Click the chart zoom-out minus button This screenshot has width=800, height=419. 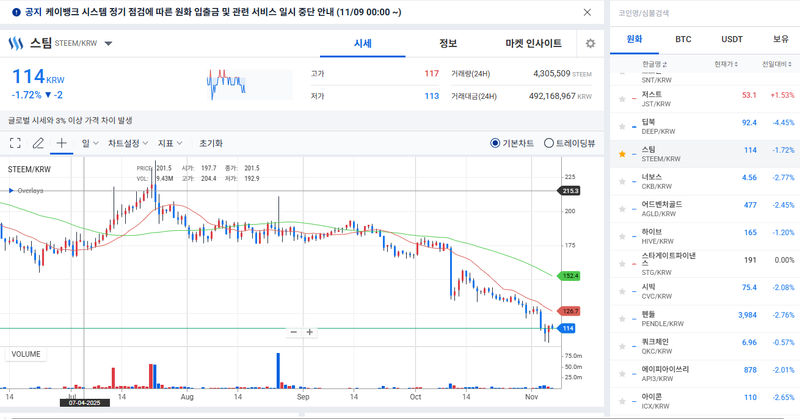293,332
